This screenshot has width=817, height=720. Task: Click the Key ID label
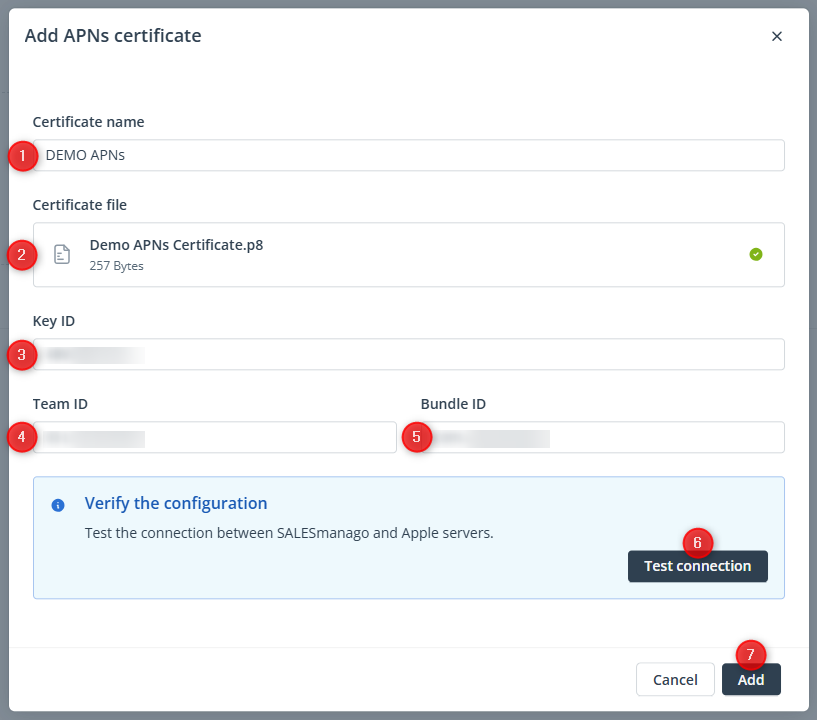click(x=54, y=321)
